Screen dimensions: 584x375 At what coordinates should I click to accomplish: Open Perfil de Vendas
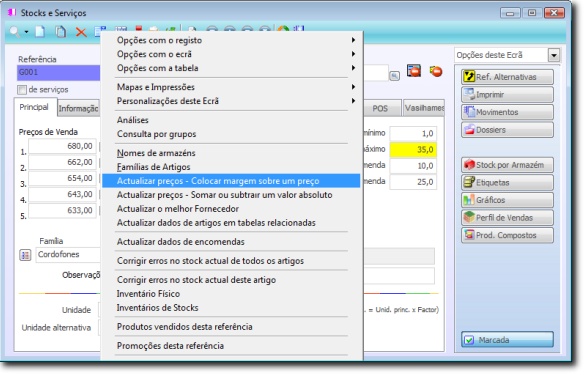pyautogui.click(x=507, y=217)
